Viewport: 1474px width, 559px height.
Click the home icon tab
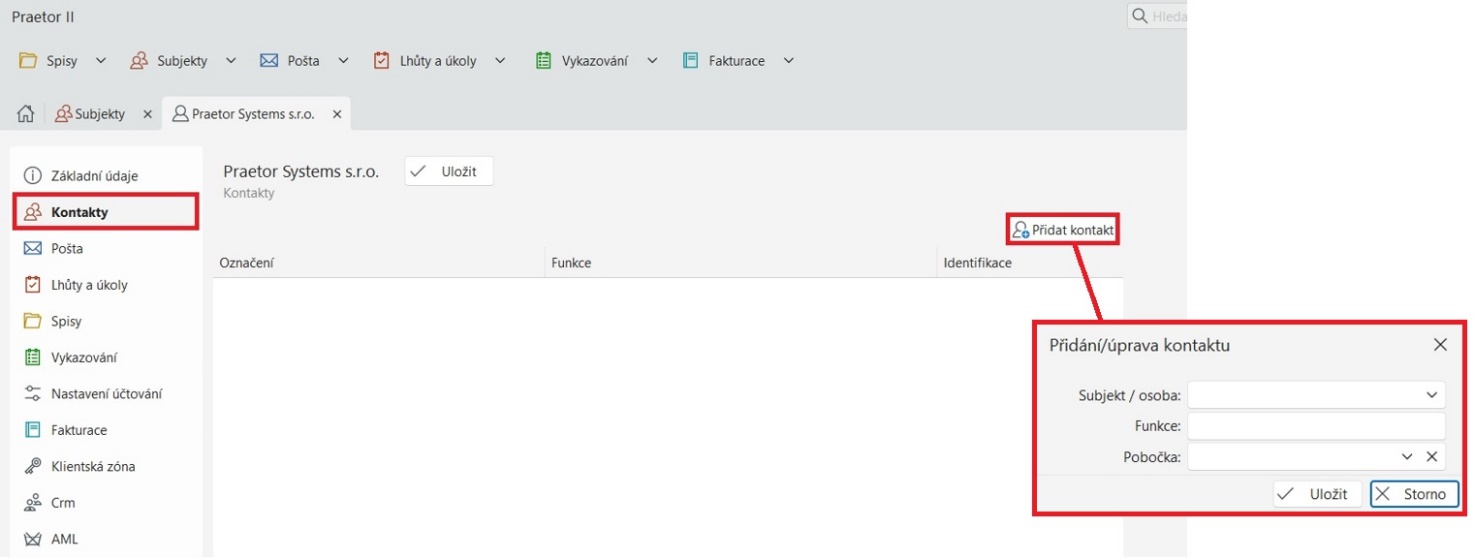coord(26,114)
